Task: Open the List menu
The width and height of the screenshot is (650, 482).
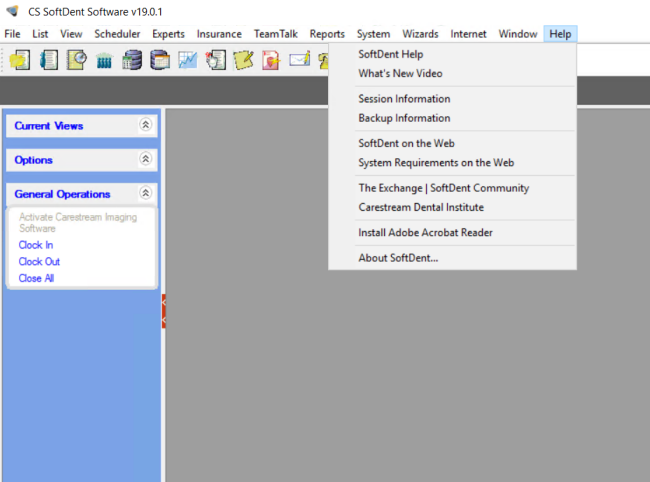Action: tap(40, 34)
